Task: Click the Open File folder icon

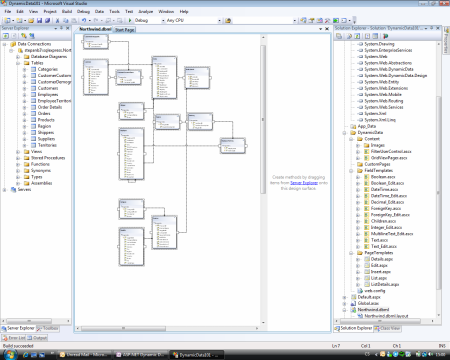Action: [31, 20]
